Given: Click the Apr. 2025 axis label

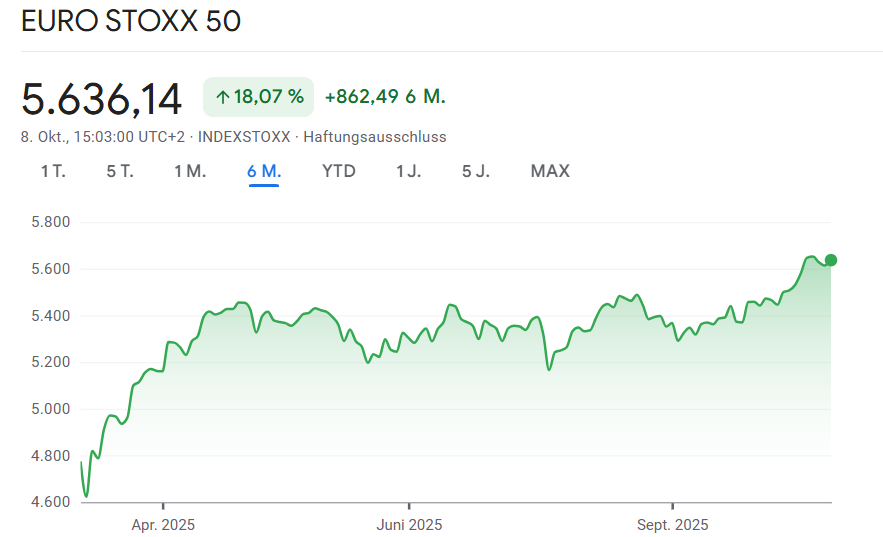Looking at the screenshot, I should tap(163, 524).
